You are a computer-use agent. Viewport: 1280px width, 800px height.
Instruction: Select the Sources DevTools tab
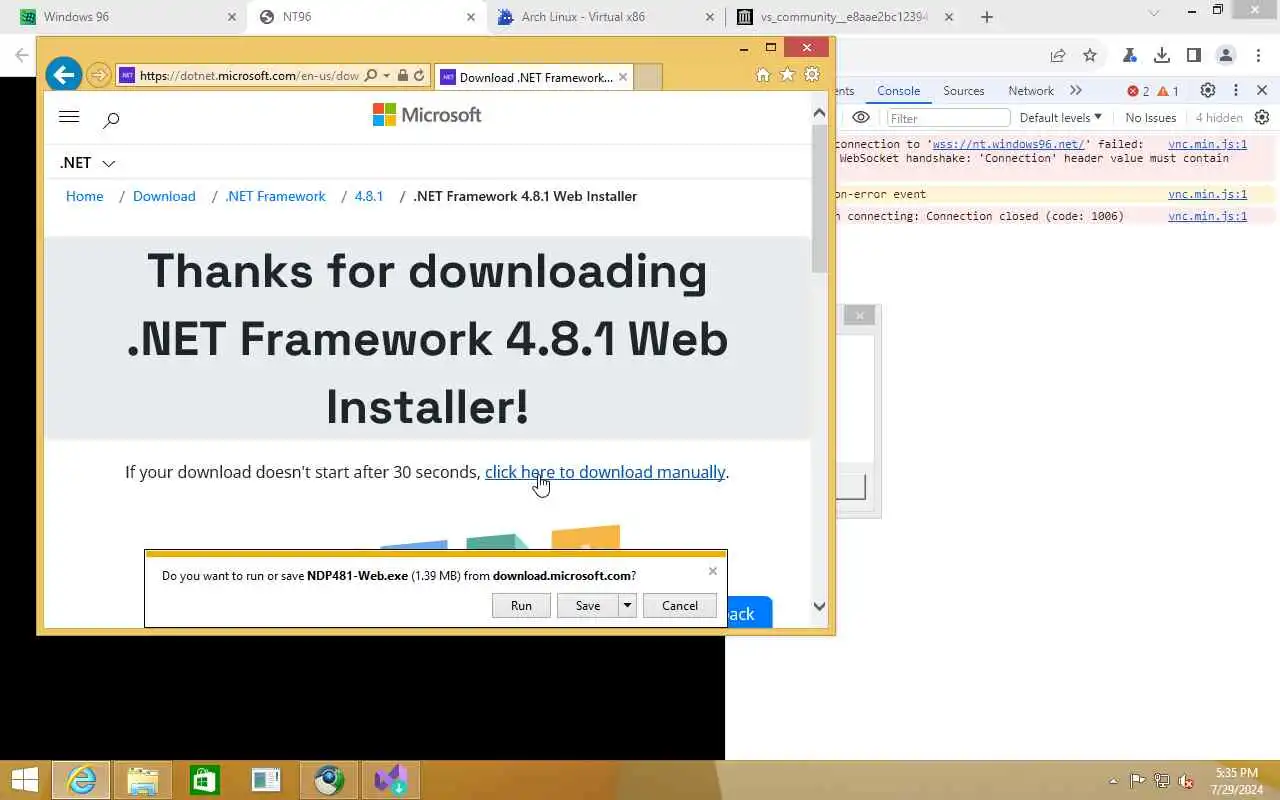click(x=964, y=90)
